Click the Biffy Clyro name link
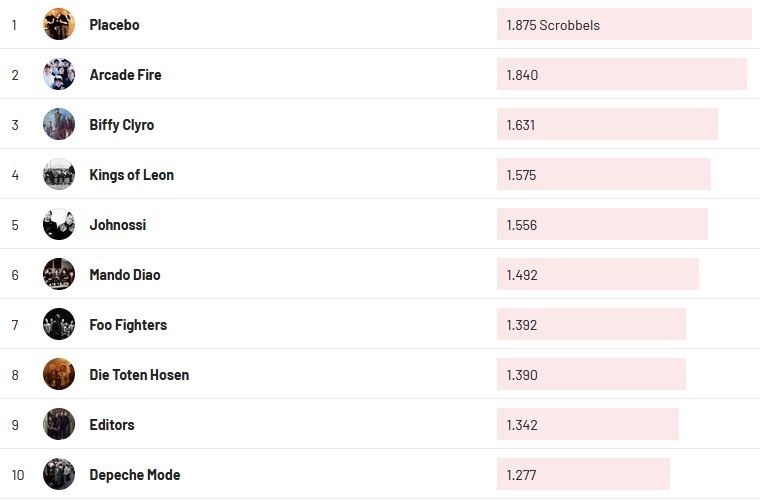This screenshot has height=500, width=760. (122, 125)
